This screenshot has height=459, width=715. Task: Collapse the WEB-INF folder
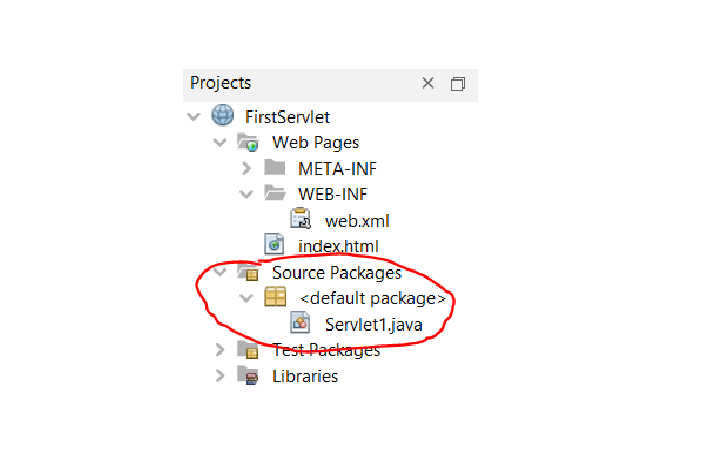[x=247, y=194]
